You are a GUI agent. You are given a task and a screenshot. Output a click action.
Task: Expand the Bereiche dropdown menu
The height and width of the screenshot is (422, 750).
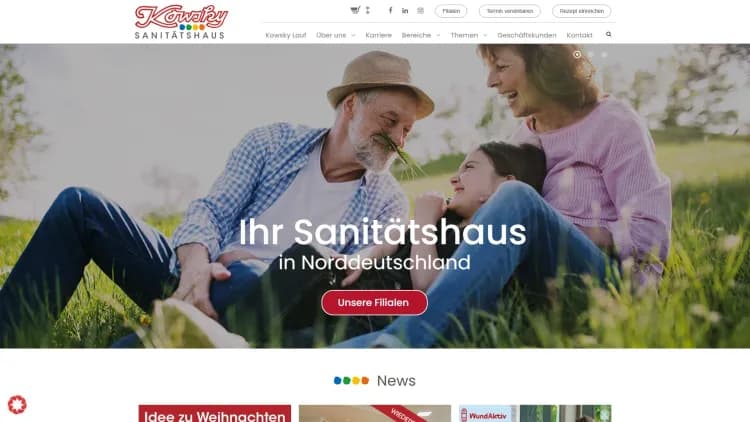[x=421, y=35]
